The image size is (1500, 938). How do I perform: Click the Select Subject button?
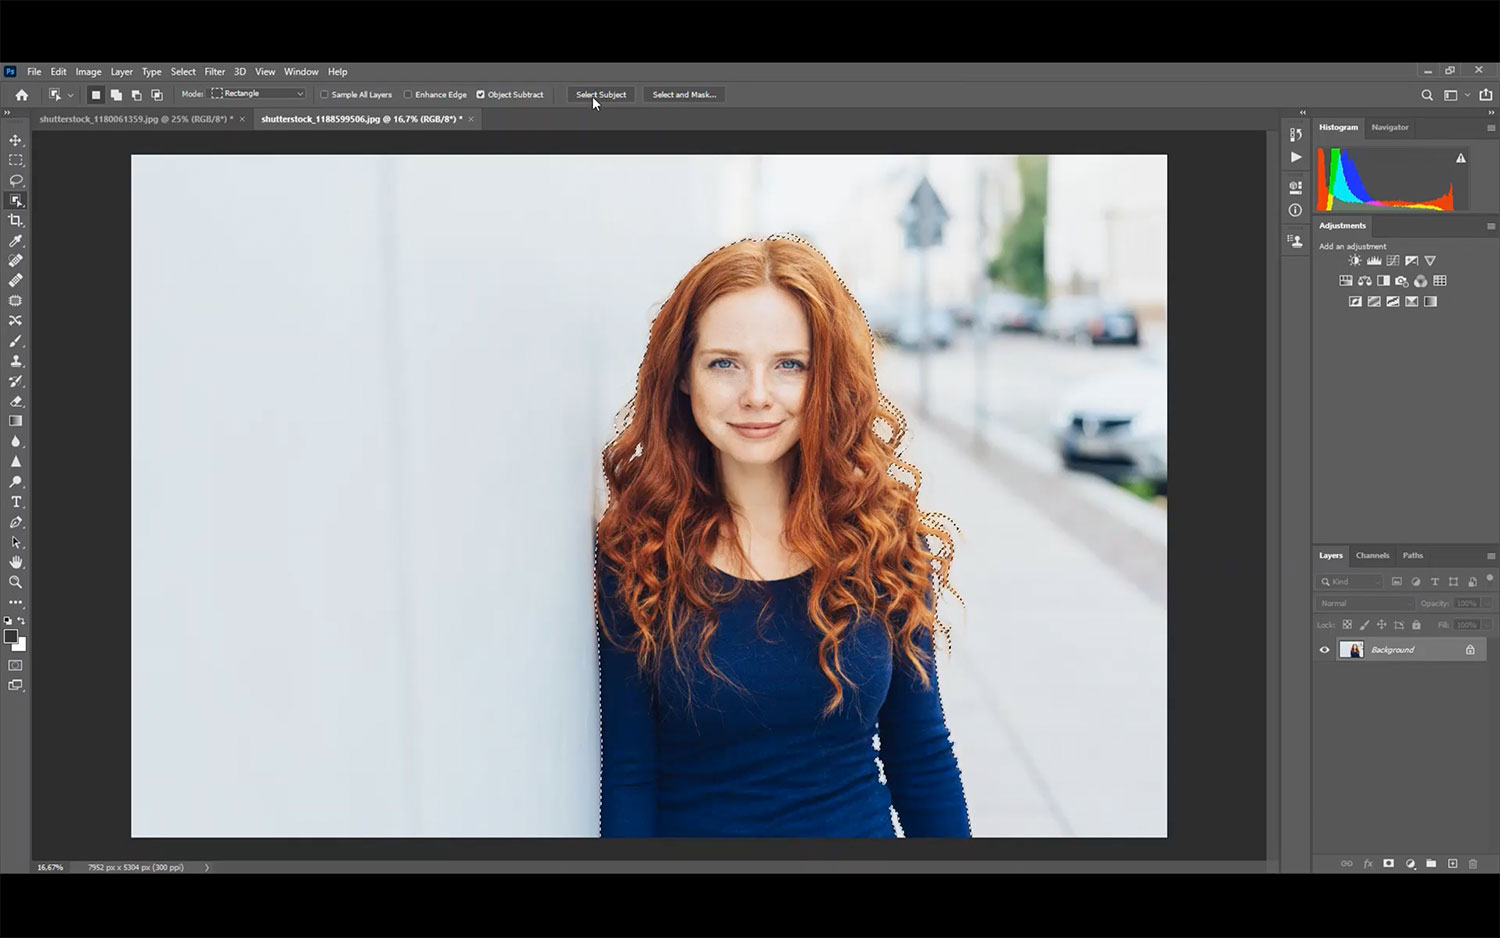click(x=601, y=95)
